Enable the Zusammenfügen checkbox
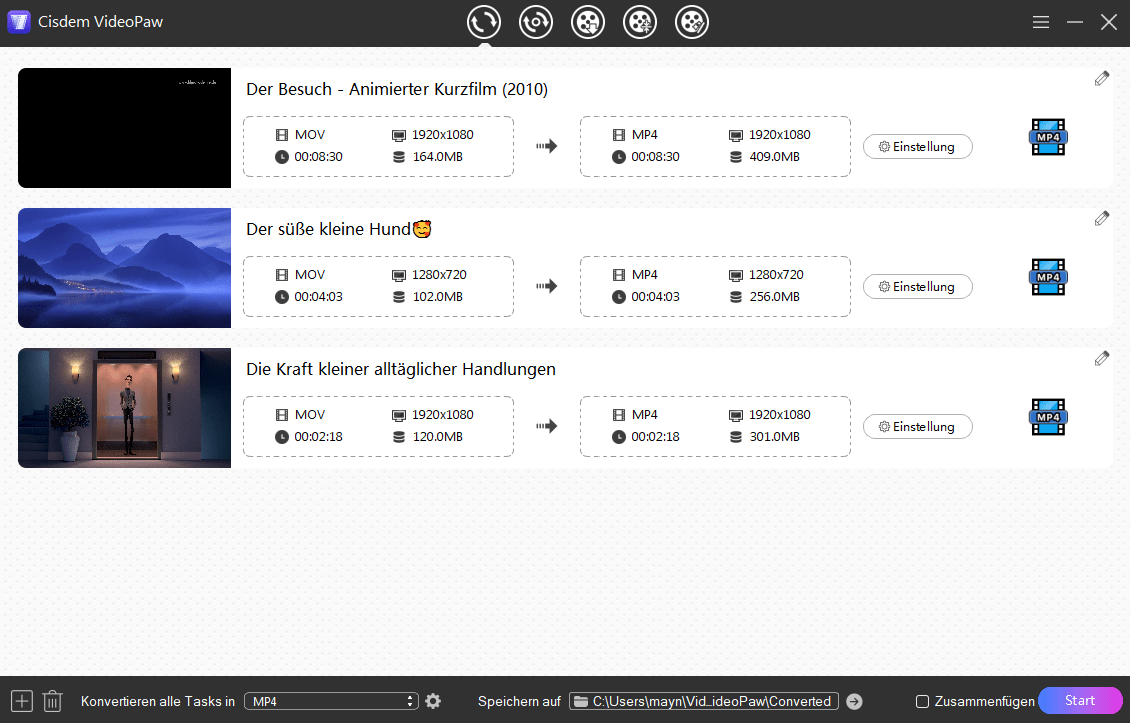Viewport: 1130px width, 723px height. point(921,701)
